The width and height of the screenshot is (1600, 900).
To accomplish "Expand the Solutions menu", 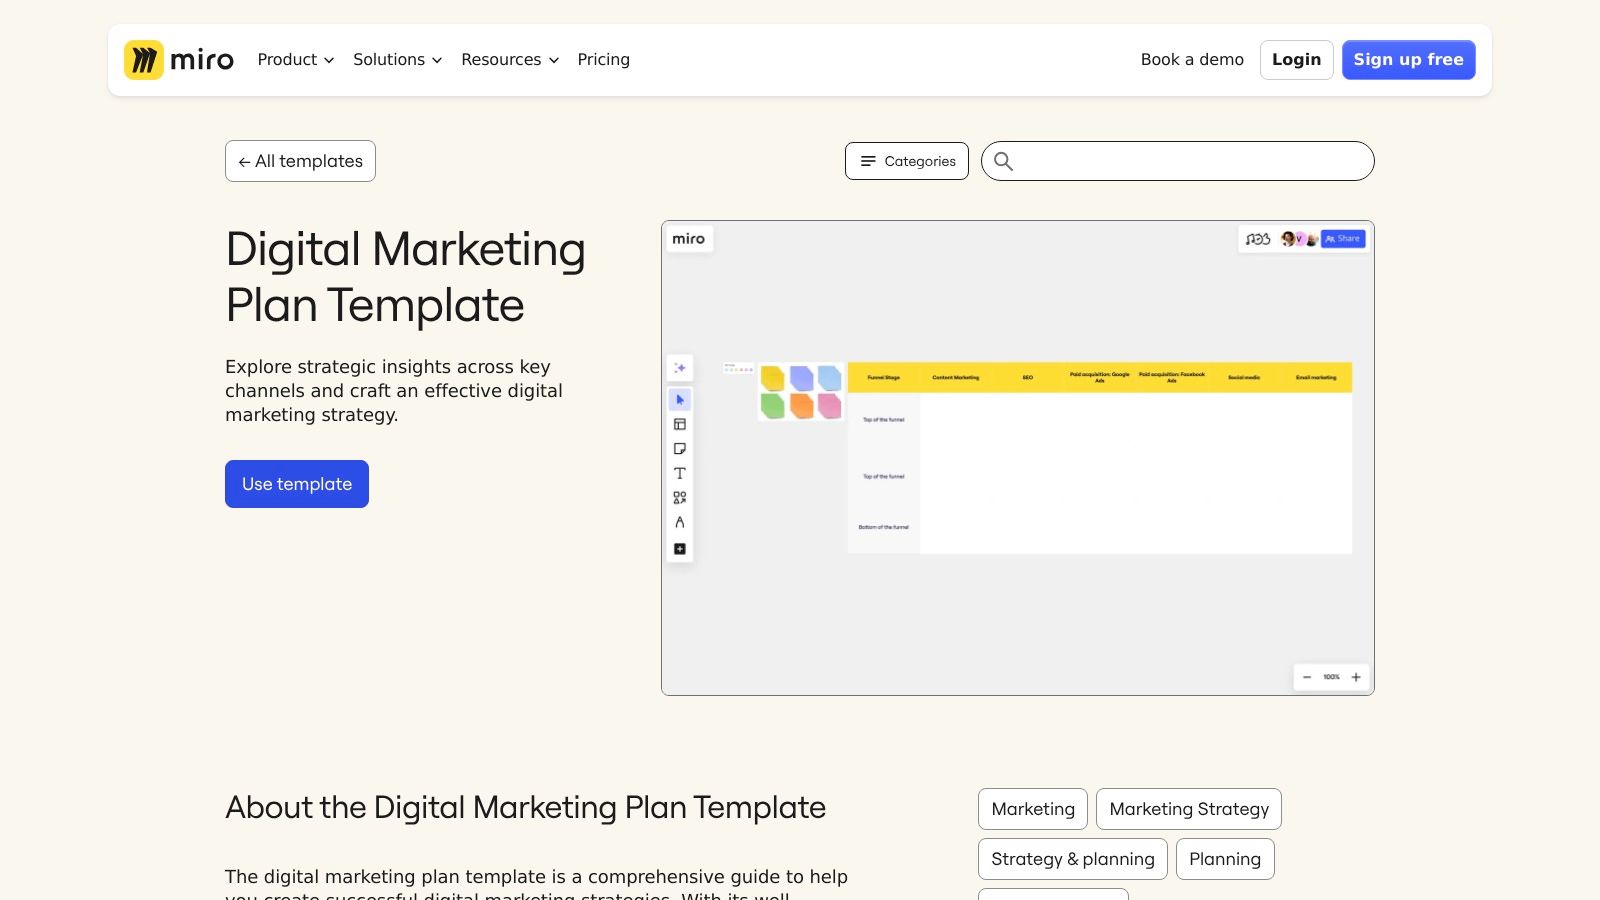I will (x=397, y=60).
